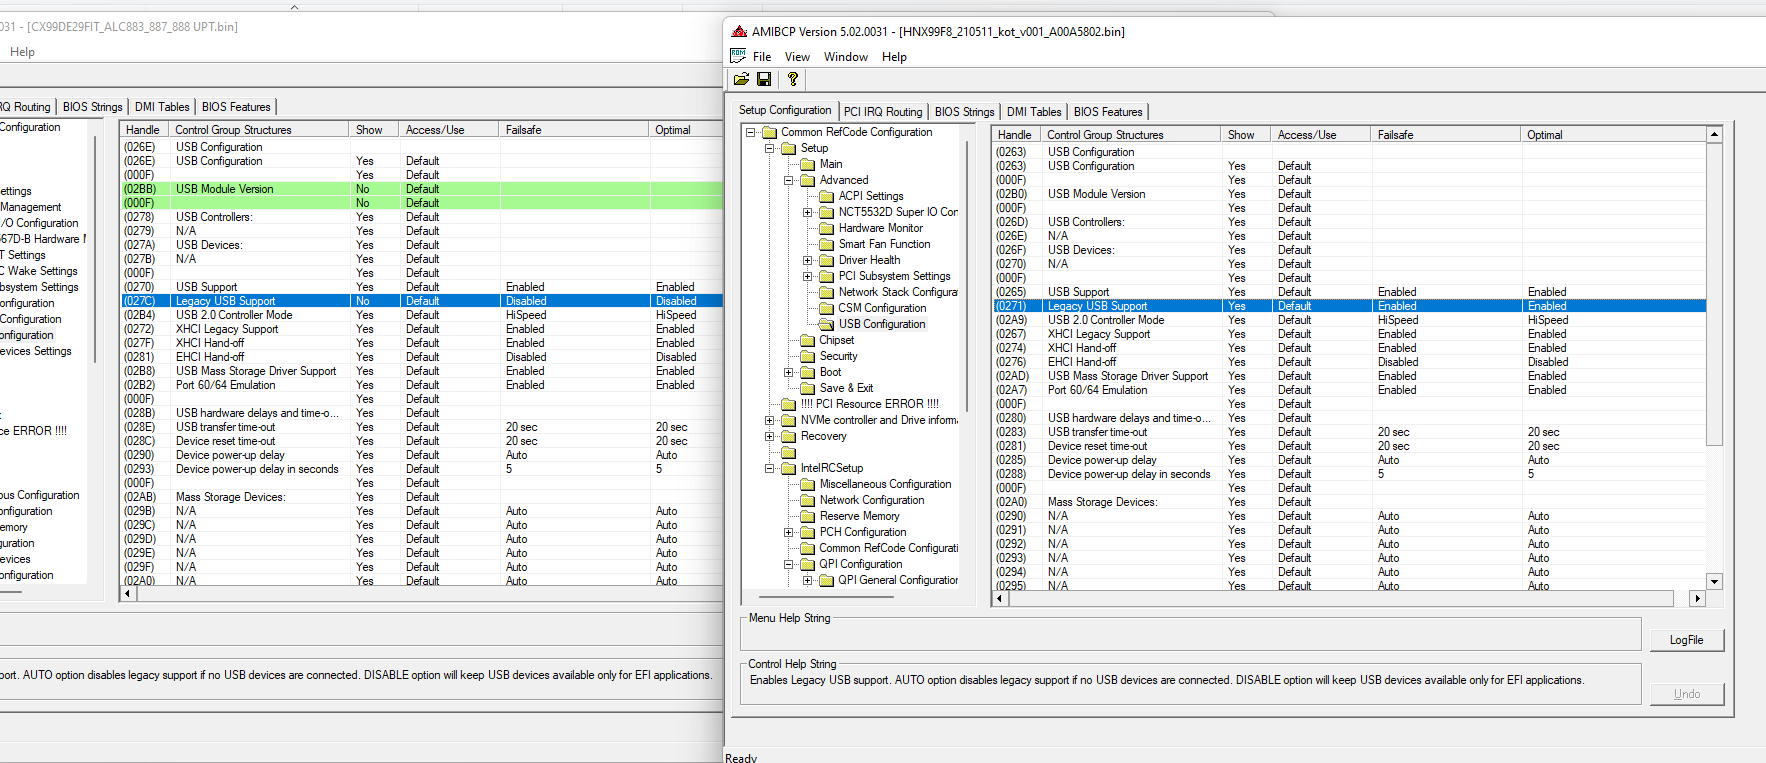Collapse the IntelRCSetup tree node

tap(770, 469)
